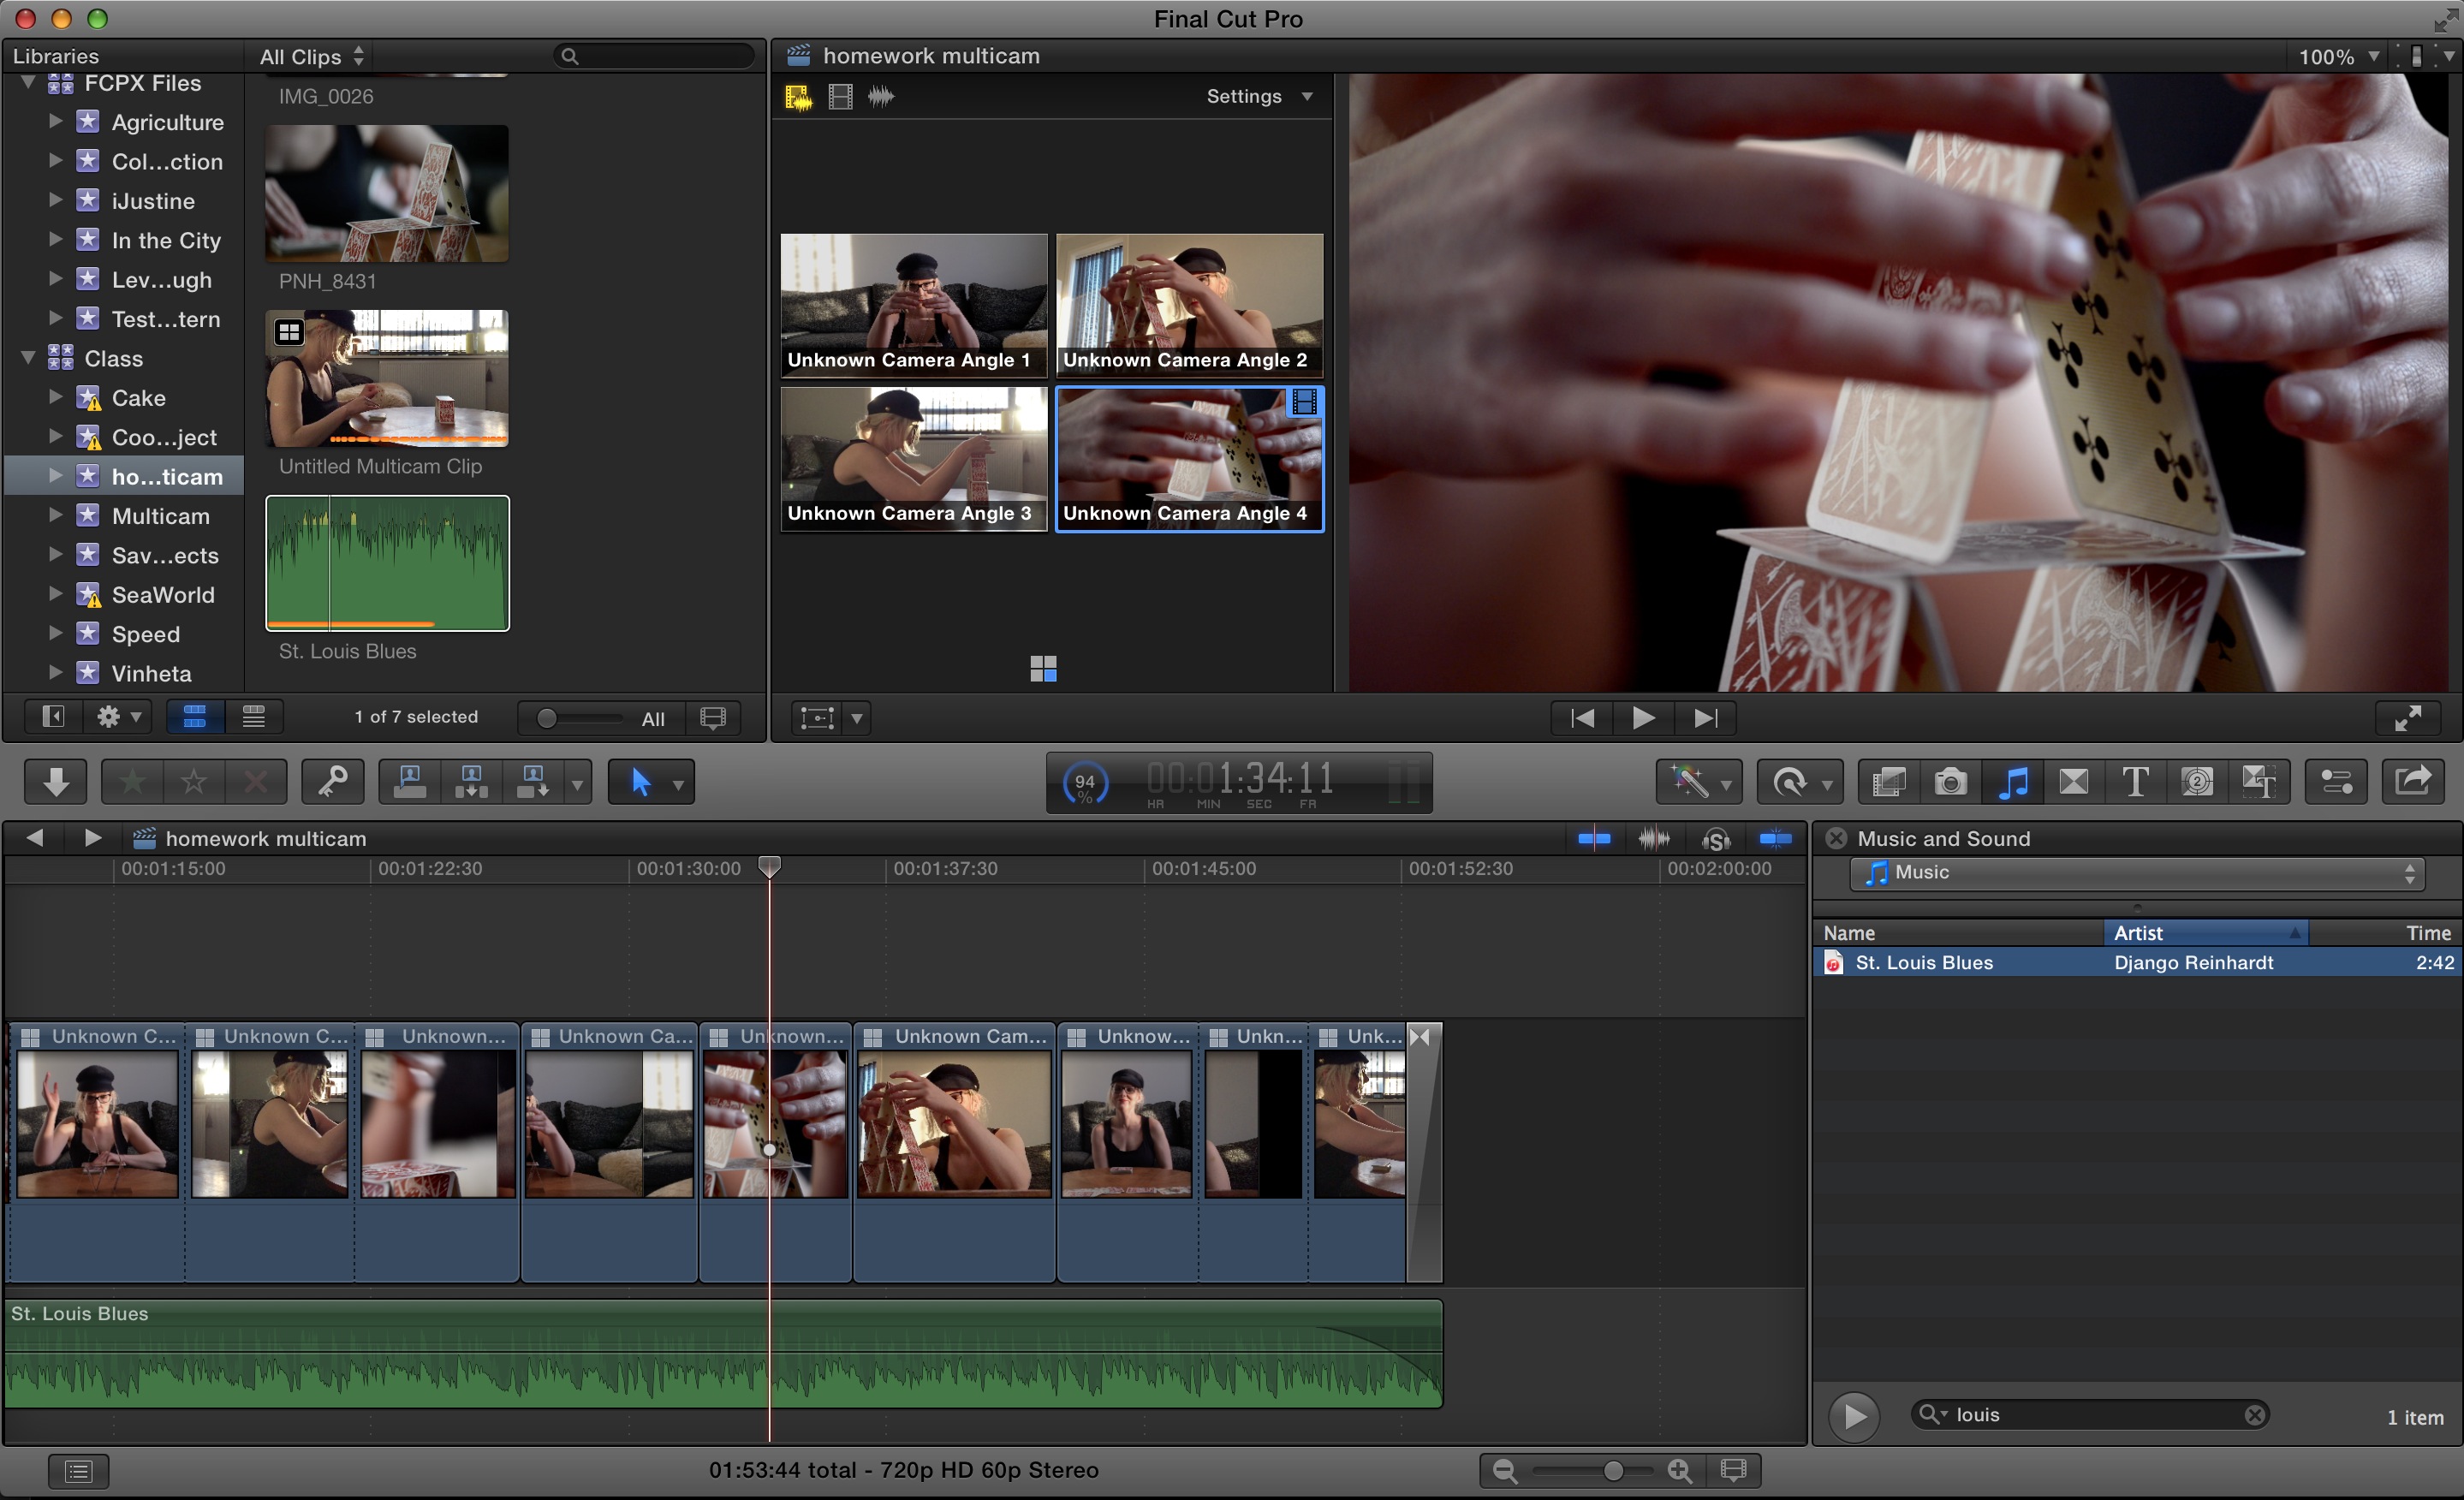Show the Themes browser

click(2258, 781)
